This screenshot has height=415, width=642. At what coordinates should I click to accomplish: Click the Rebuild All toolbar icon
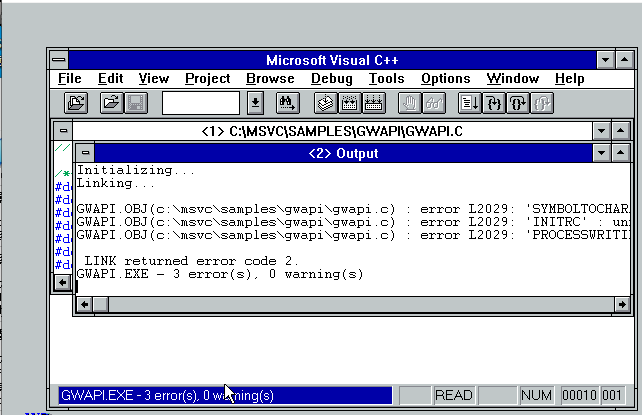click(x=373, y=103)
